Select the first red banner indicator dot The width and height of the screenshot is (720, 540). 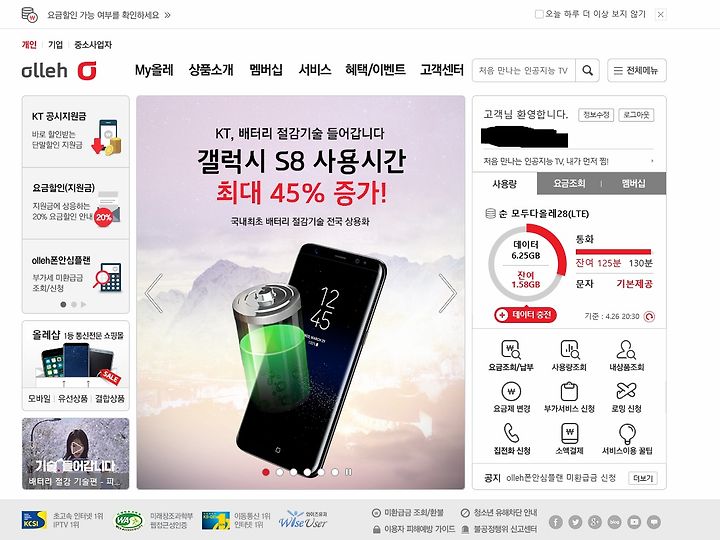[x=265, y=472]
